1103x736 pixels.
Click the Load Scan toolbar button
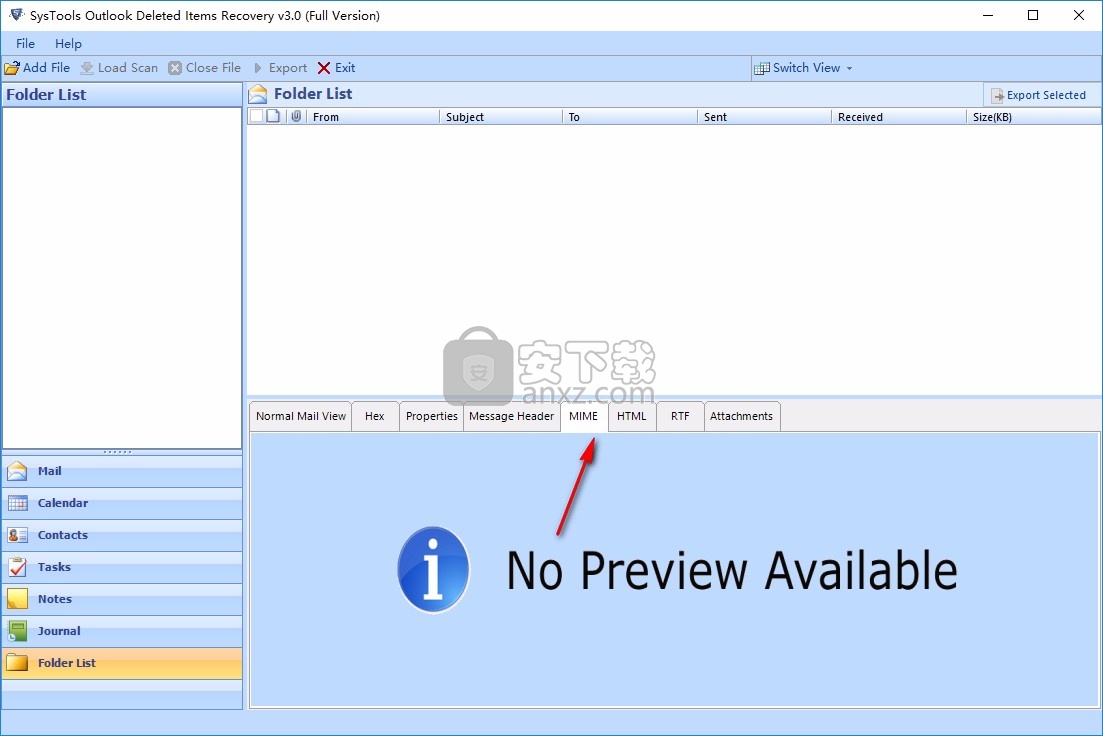119,68
